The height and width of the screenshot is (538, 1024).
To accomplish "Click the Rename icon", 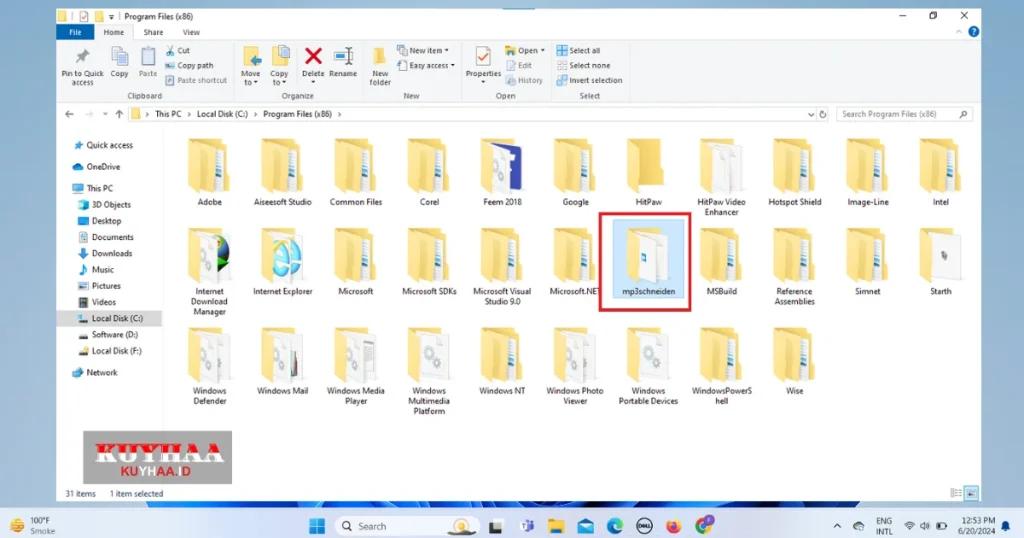I will (343, 57).
